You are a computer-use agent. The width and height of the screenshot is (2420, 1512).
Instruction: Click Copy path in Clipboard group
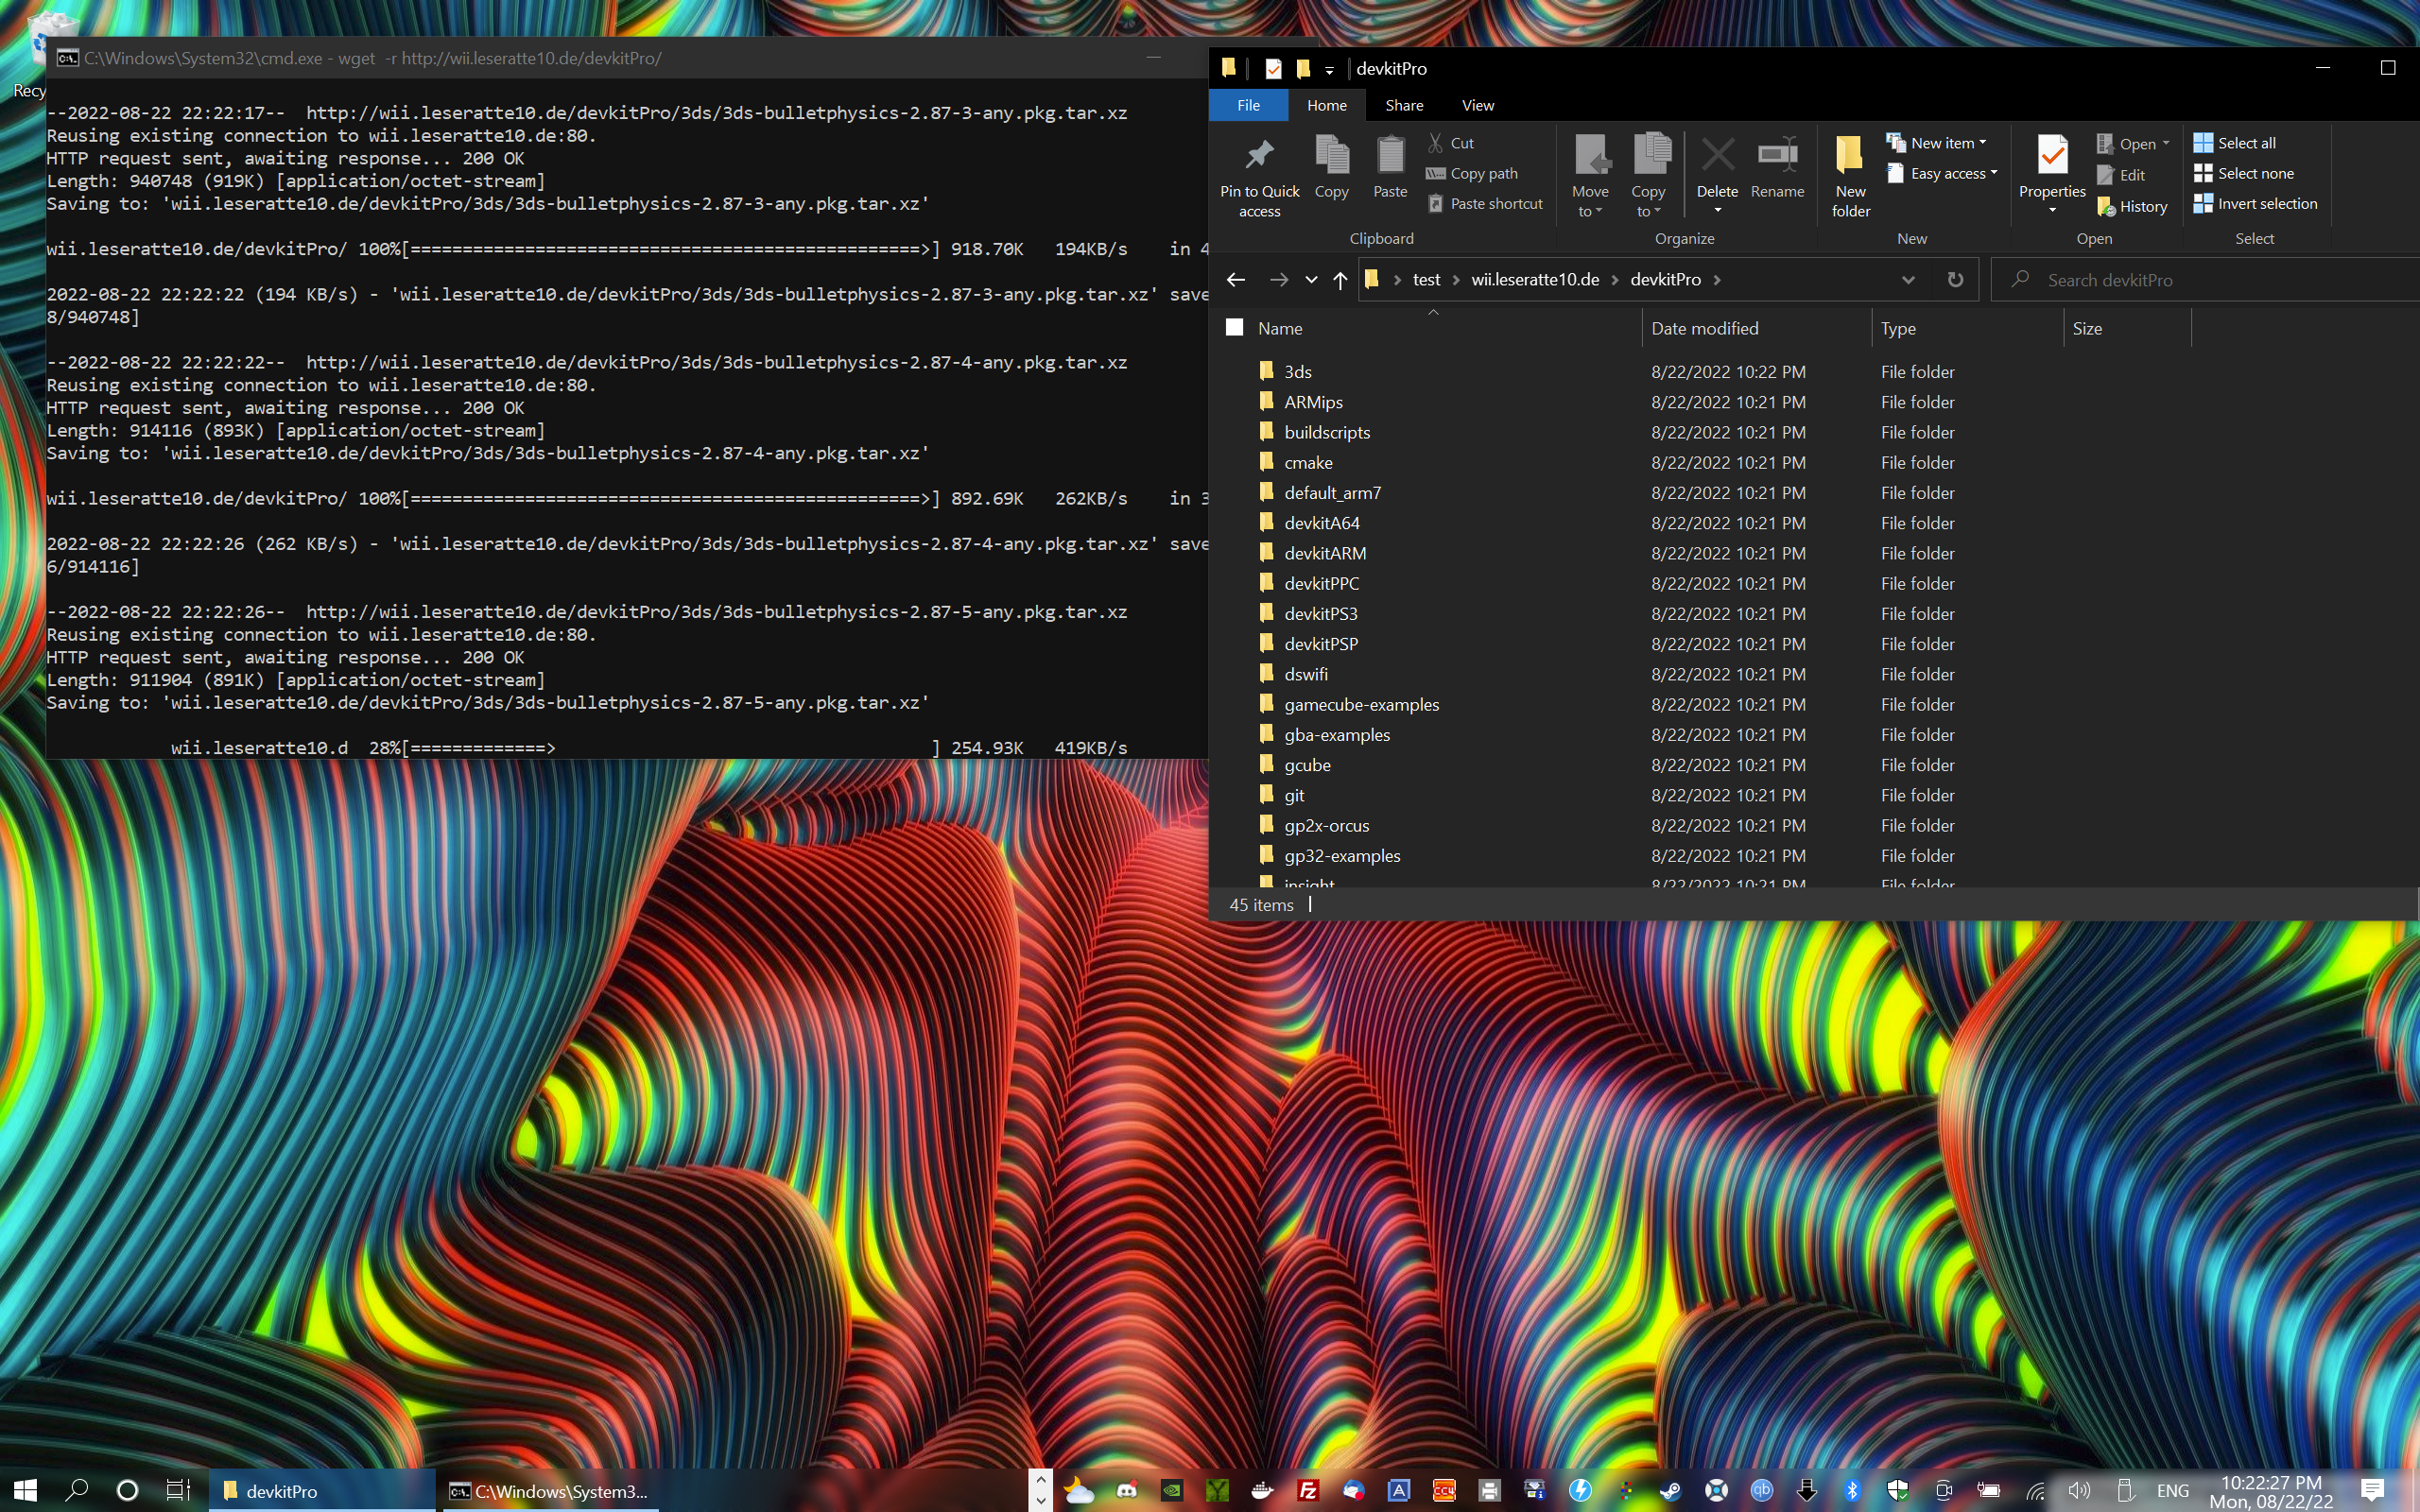[1472, 173]
